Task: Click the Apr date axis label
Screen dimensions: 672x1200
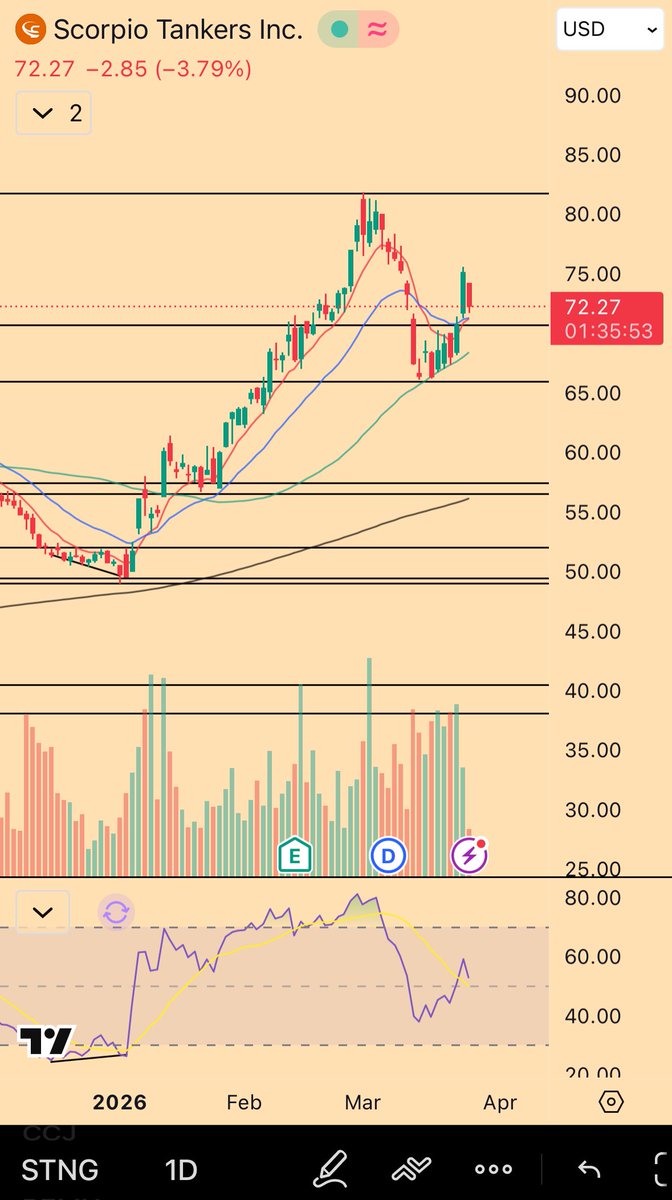Action: point(500,1102)
